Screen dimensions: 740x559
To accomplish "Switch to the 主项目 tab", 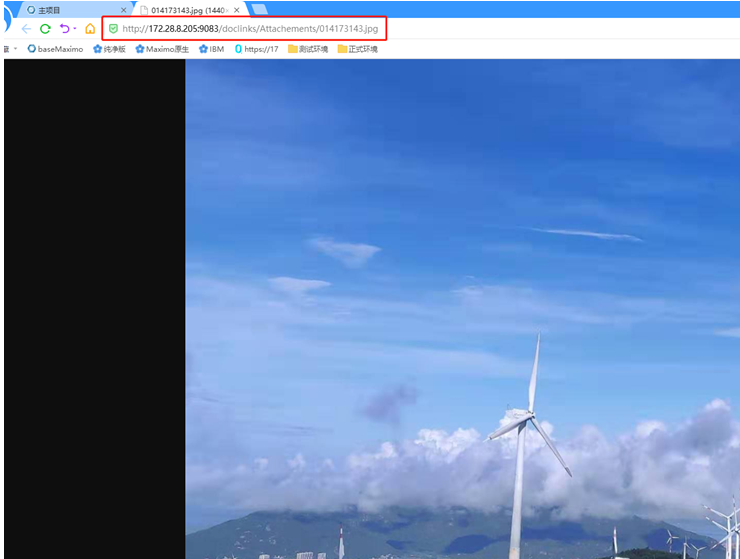I will coord(74,9).
